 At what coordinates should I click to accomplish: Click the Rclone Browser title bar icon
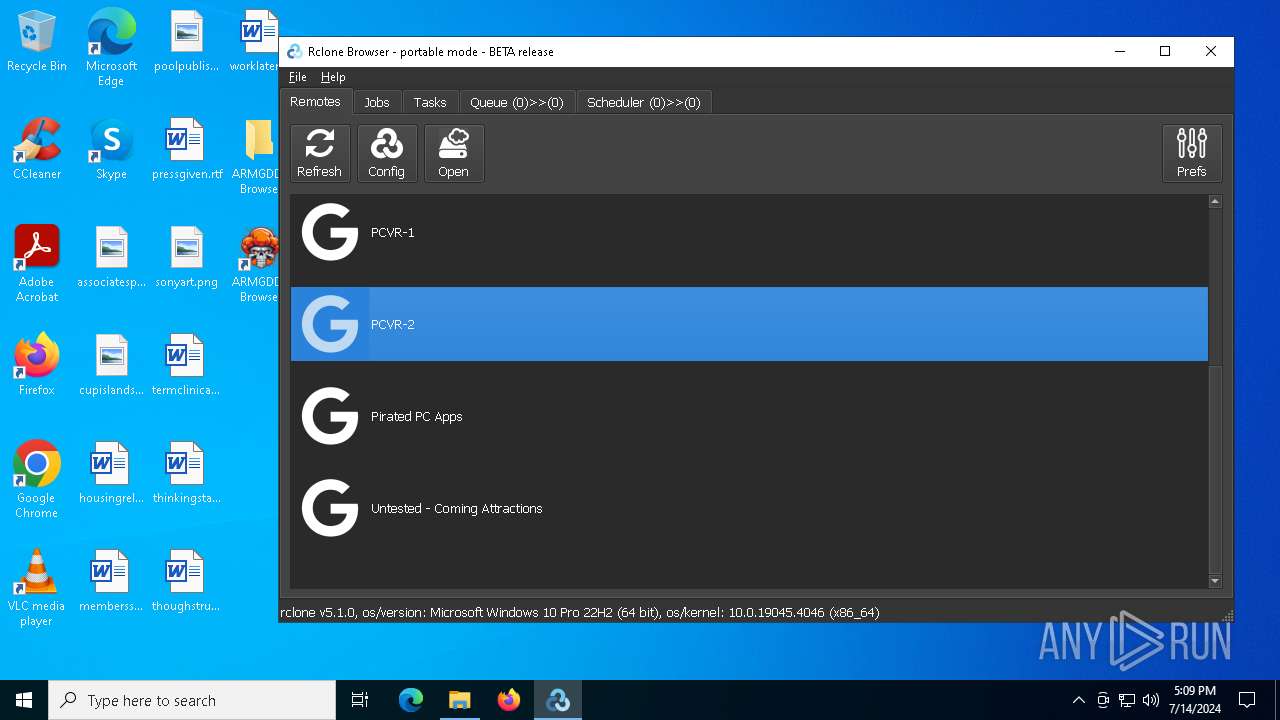[x=295, y=52]
